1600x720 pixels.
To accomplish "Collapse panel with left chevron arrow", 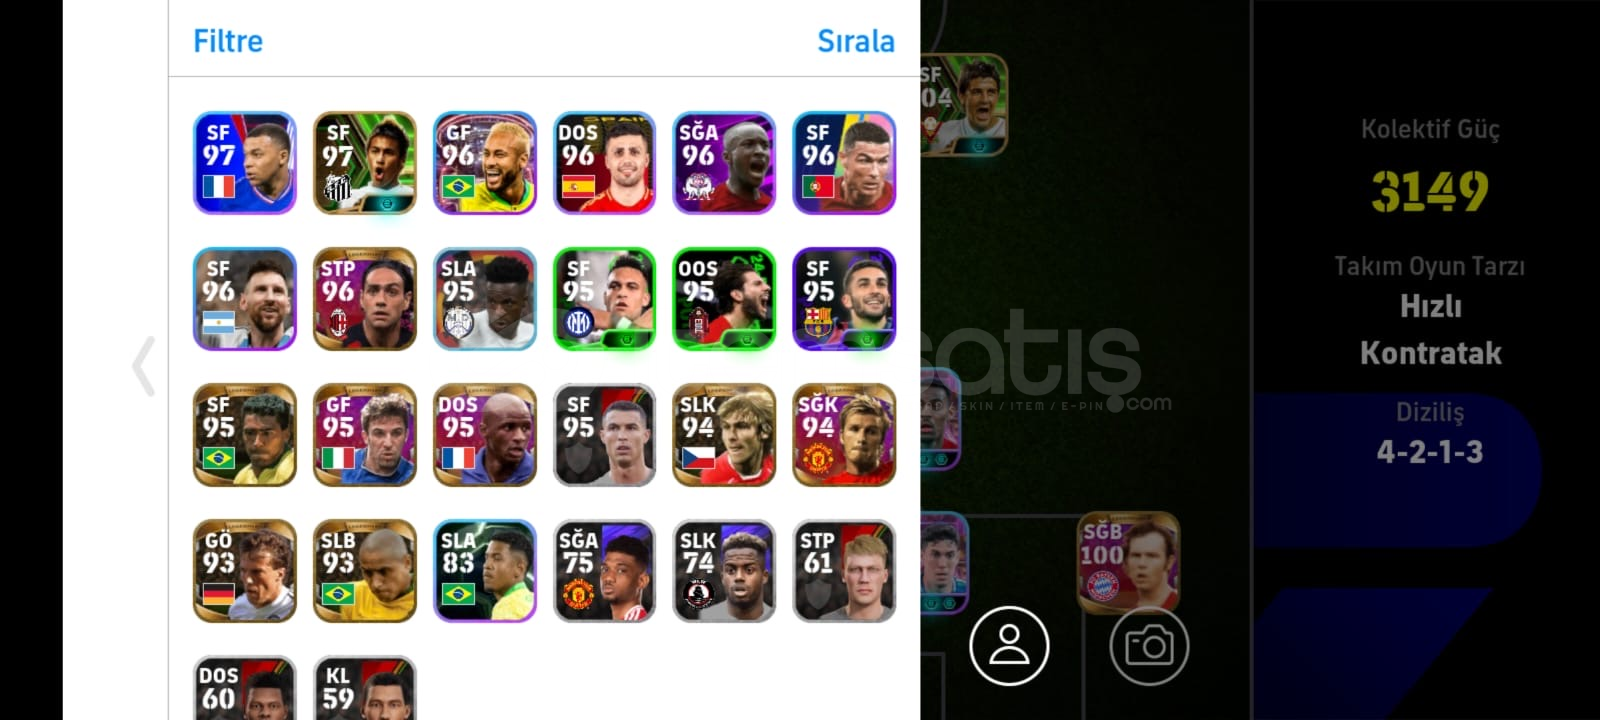I will pos(144,366).
